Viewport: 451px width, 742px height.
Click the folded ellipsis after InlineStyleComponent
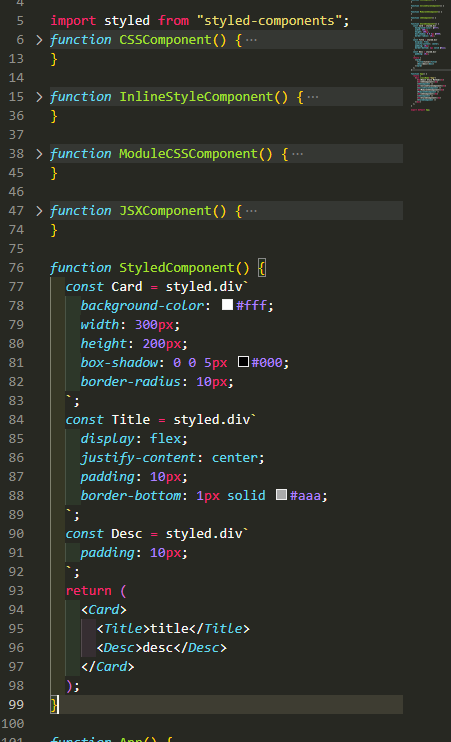pyautogui.click(x=313, y=97)
